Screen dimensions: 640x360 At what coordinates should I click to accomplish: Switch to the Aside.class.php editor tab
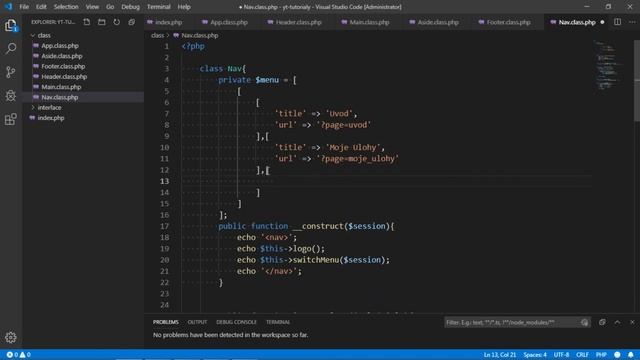tap(438, 22)
